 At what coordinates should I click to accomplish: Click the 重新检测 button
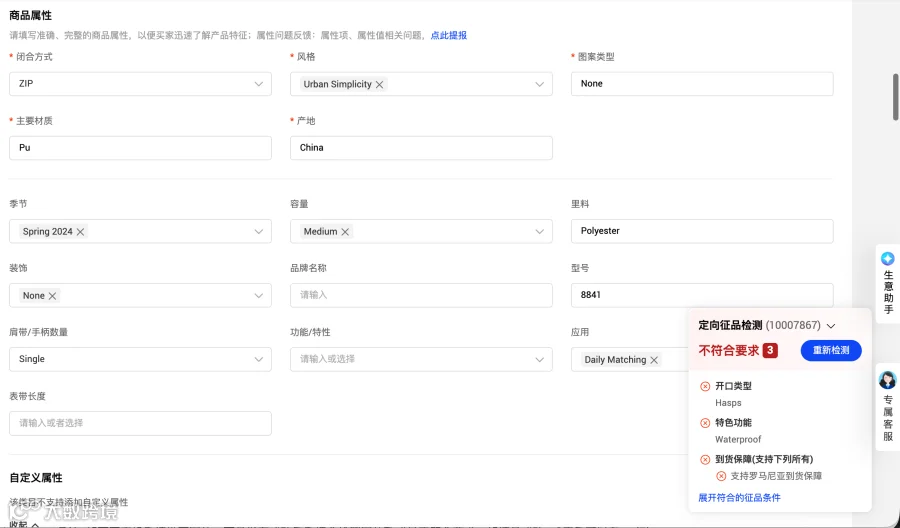click(x=831, y=350)
